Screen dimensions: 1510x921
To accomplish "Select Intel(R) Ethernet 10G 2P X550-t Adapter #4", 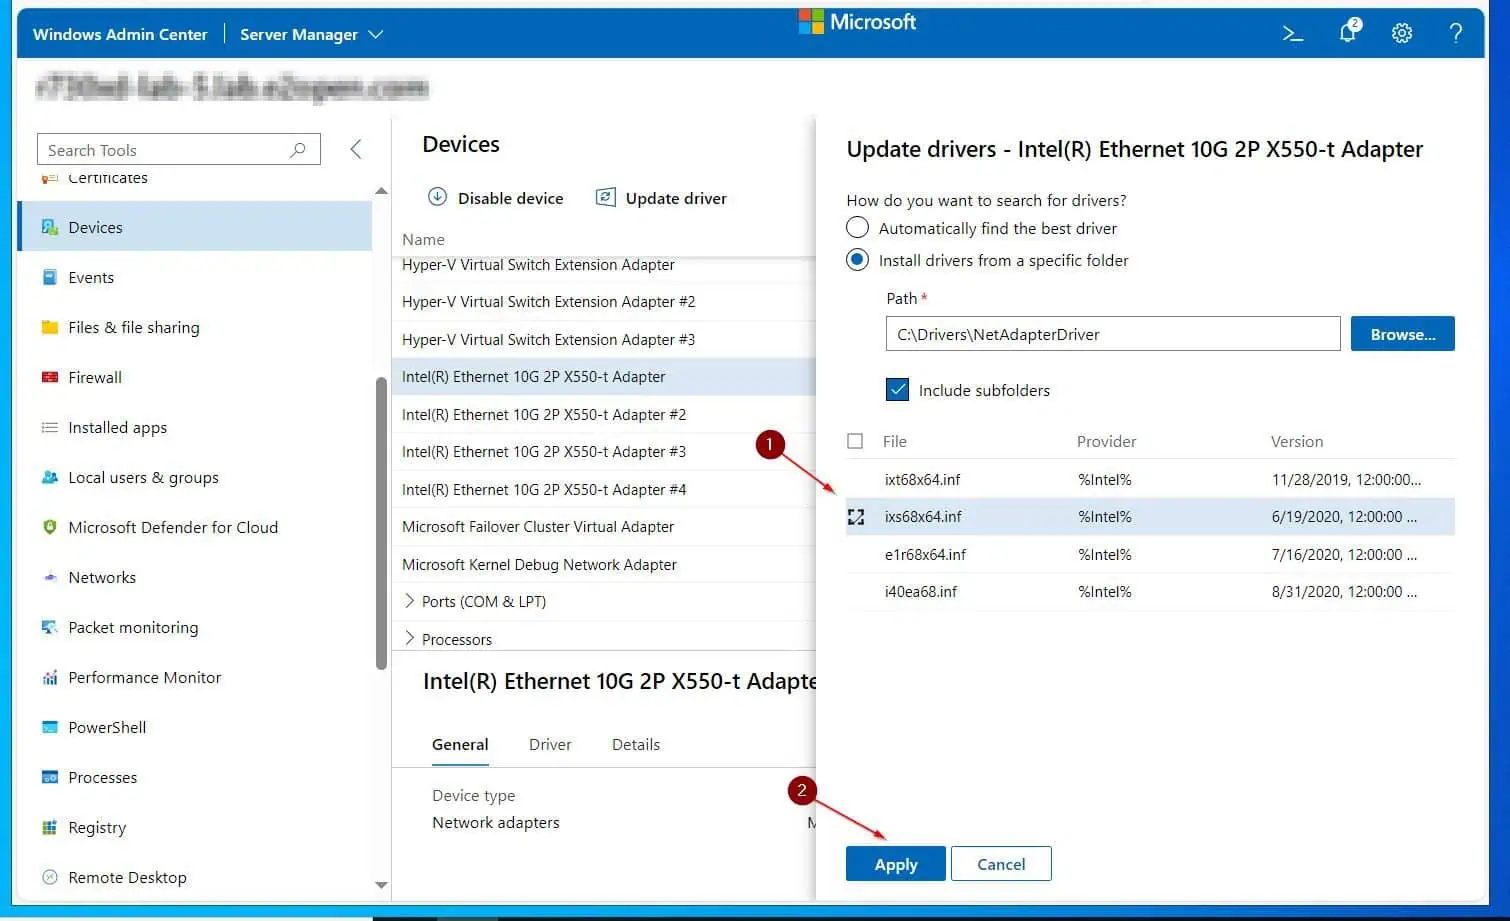I will click(x=604, y=489).
